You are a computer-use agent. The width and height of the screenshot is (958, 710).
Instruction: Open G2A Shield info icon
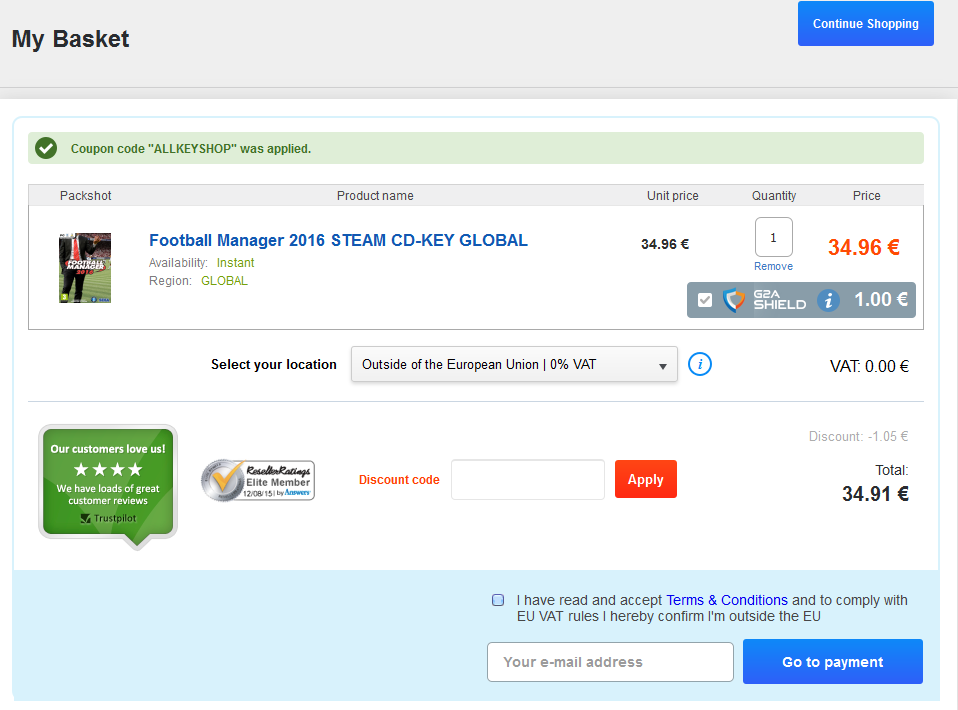pyautogui.click(x=828, y=300)
